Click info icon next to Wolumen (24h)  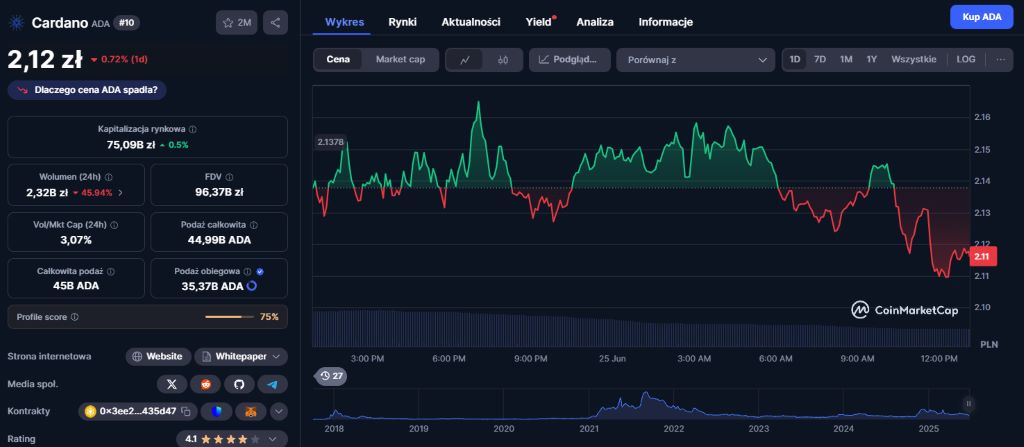pos(108,177)
